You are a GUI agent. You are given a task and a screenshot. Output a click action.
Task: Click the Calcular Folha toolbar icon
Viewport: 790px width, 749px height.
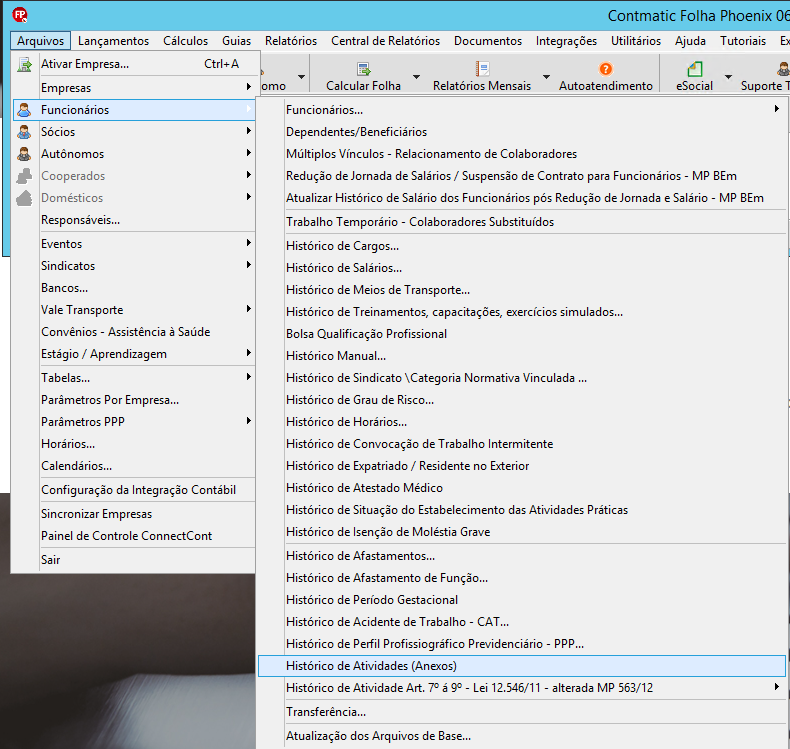[x=363, y=69]
